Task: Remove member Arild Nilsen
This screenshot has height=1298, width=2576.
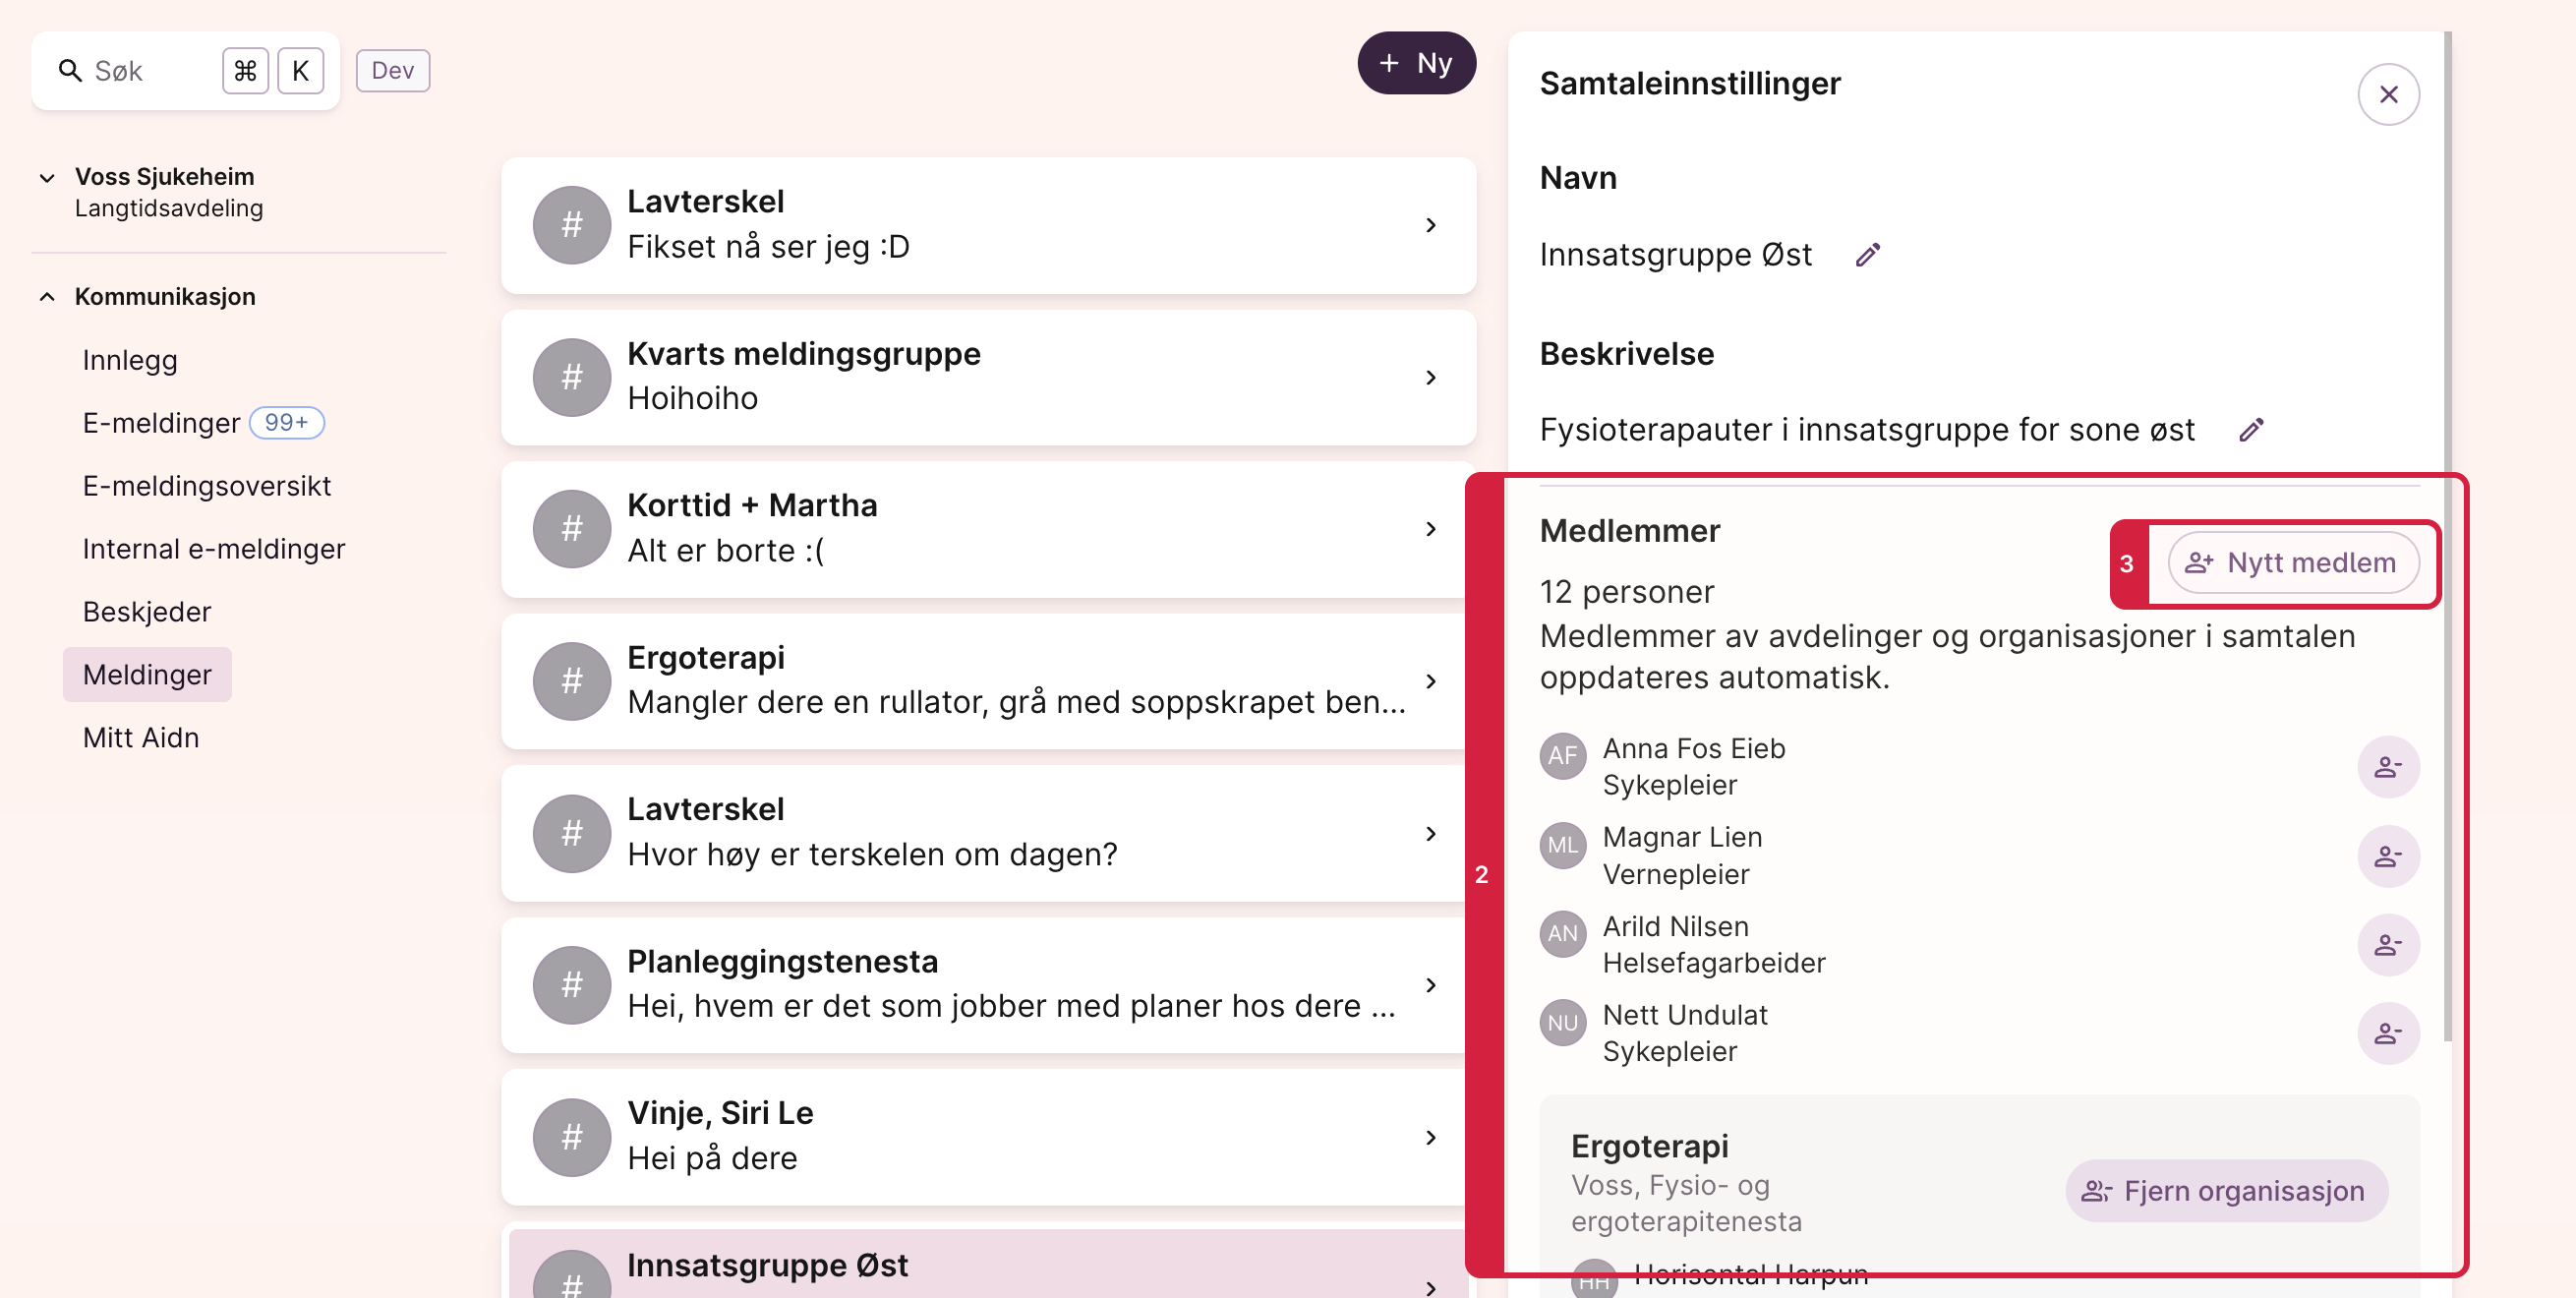Action: (x=2388, y=944)
